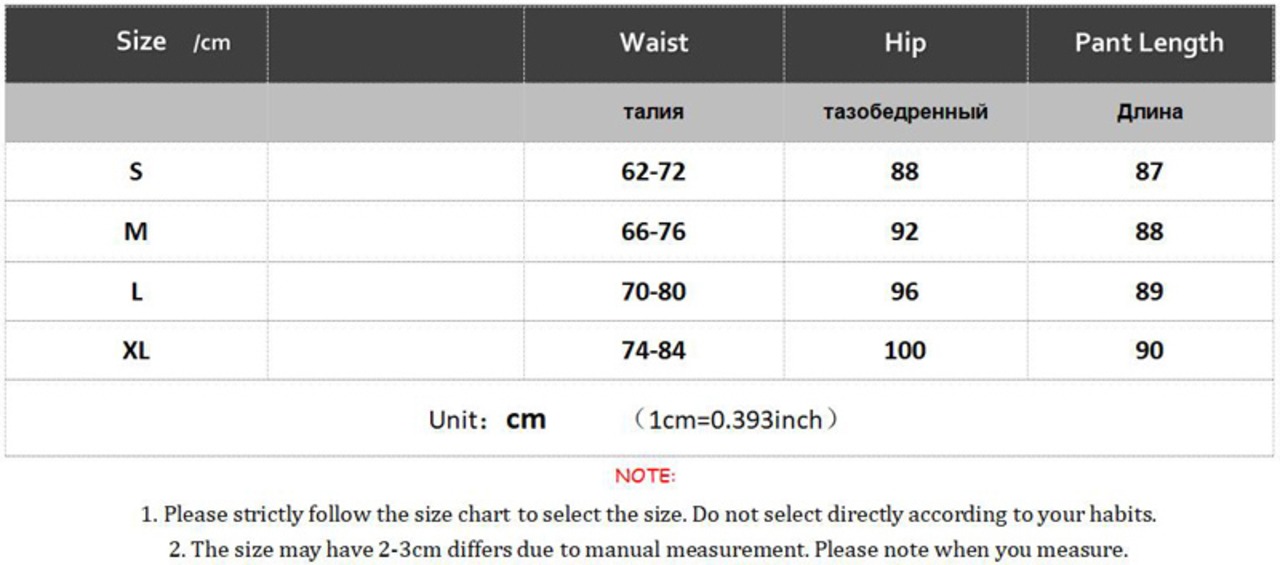Viewport: 1280px width, 565px height.
Task: Select waist value 74-84
Action: pyautogui.click(x=654, y=350)
